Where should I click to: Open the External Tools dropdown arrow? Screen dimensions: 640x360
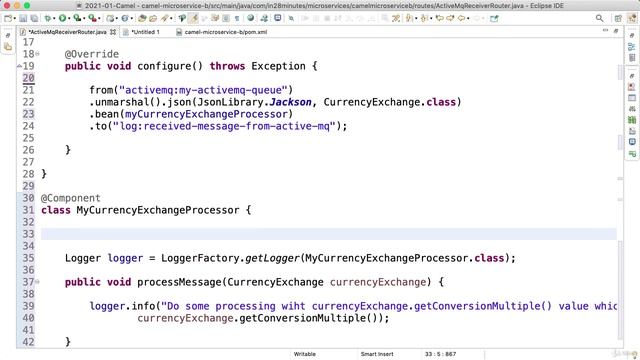click(99, 18)
